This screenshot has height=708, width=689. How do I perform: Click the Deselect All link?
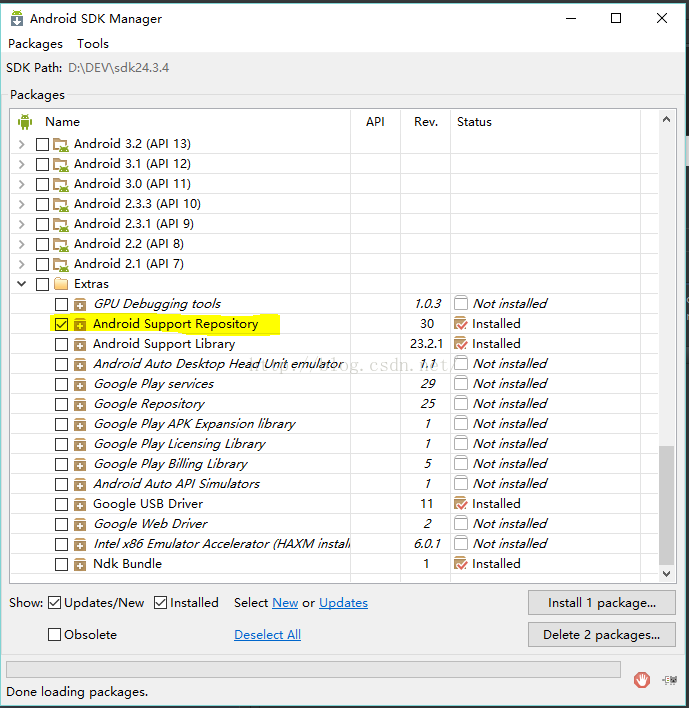click(267, 635)
